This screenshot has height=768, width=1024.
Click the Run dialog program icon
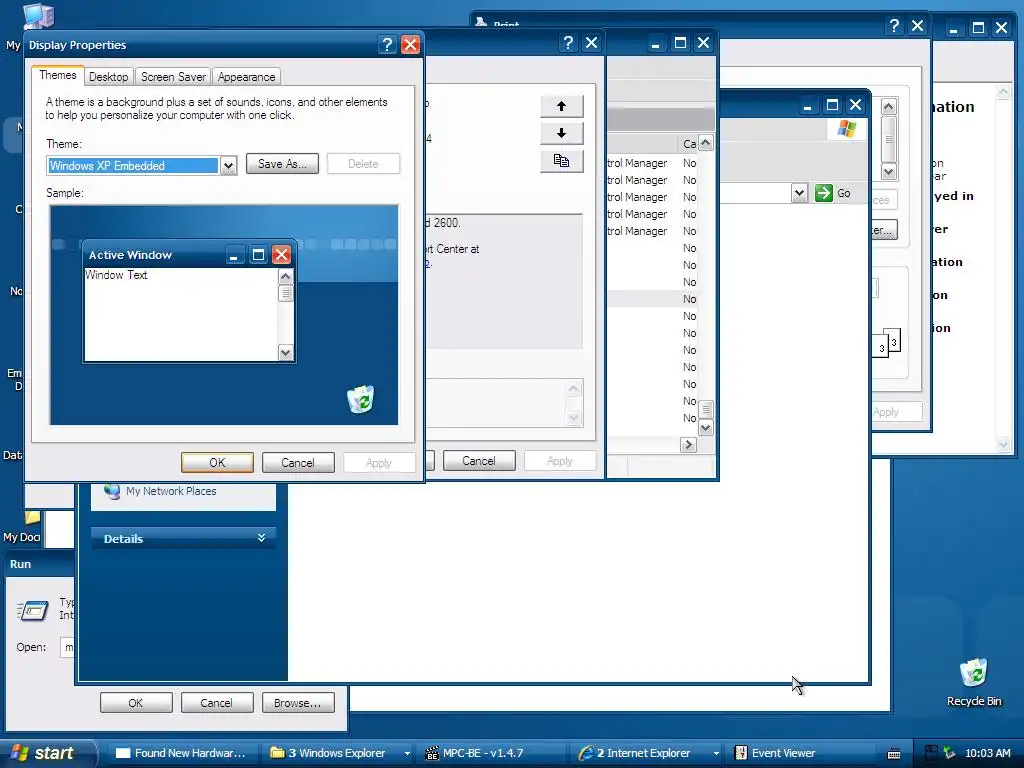pos(33,610)
